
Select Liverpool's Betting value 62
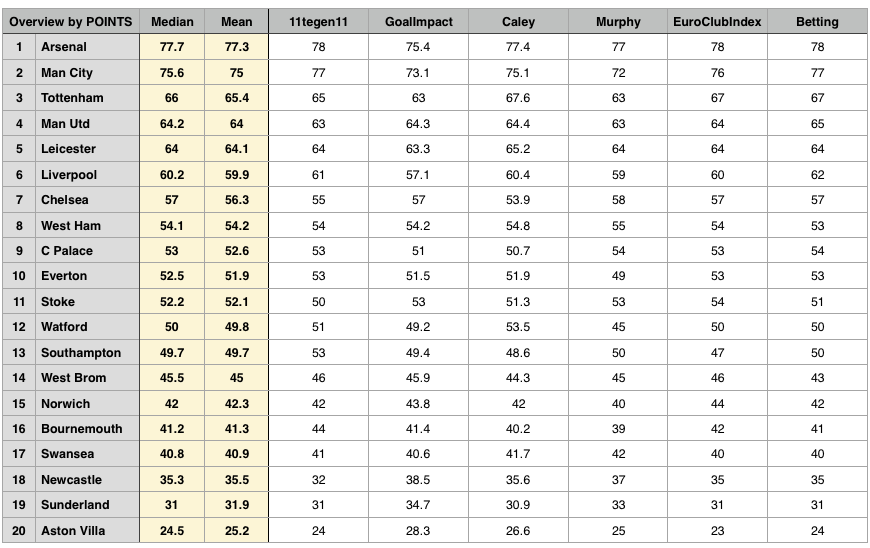[x=817, y=175]
